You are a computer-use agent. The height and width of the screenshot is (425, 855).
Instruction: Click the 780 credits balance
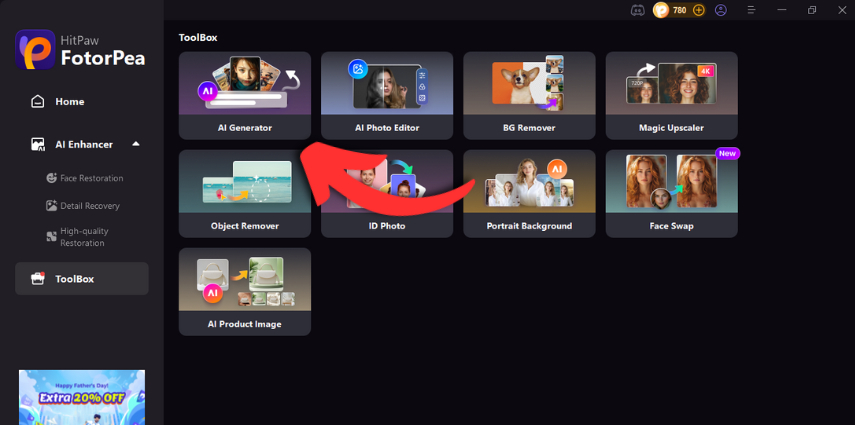(x=679, y=10)
